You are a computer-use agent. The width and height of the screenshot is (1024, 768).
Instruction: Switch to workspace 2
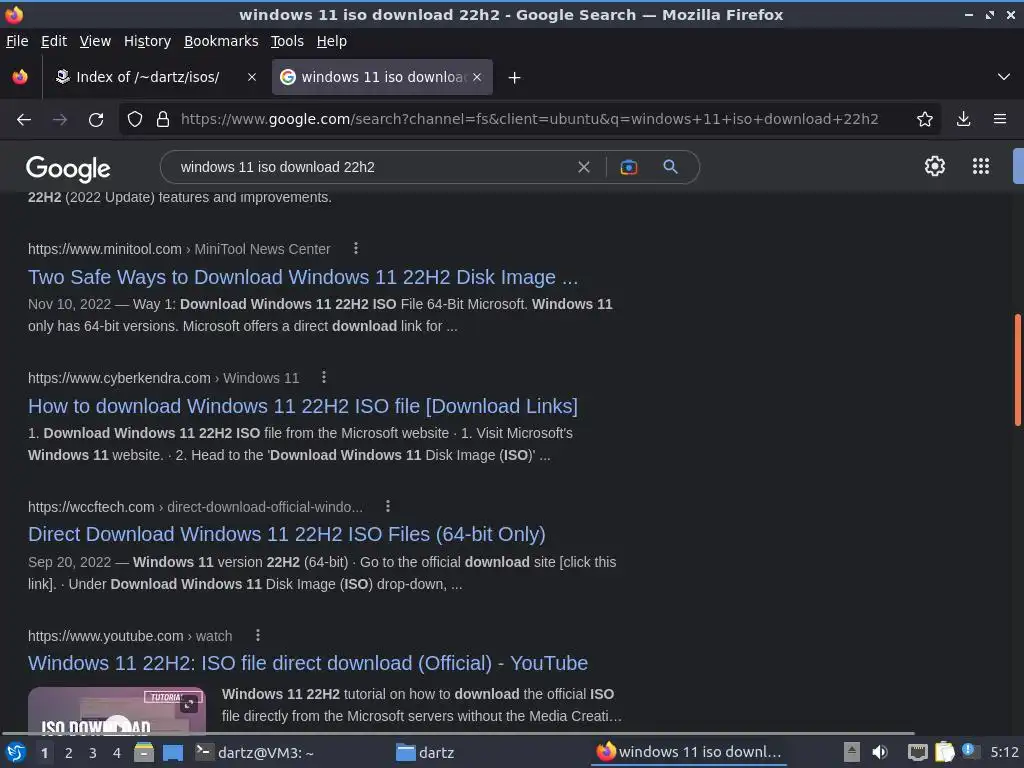(69, 753)
